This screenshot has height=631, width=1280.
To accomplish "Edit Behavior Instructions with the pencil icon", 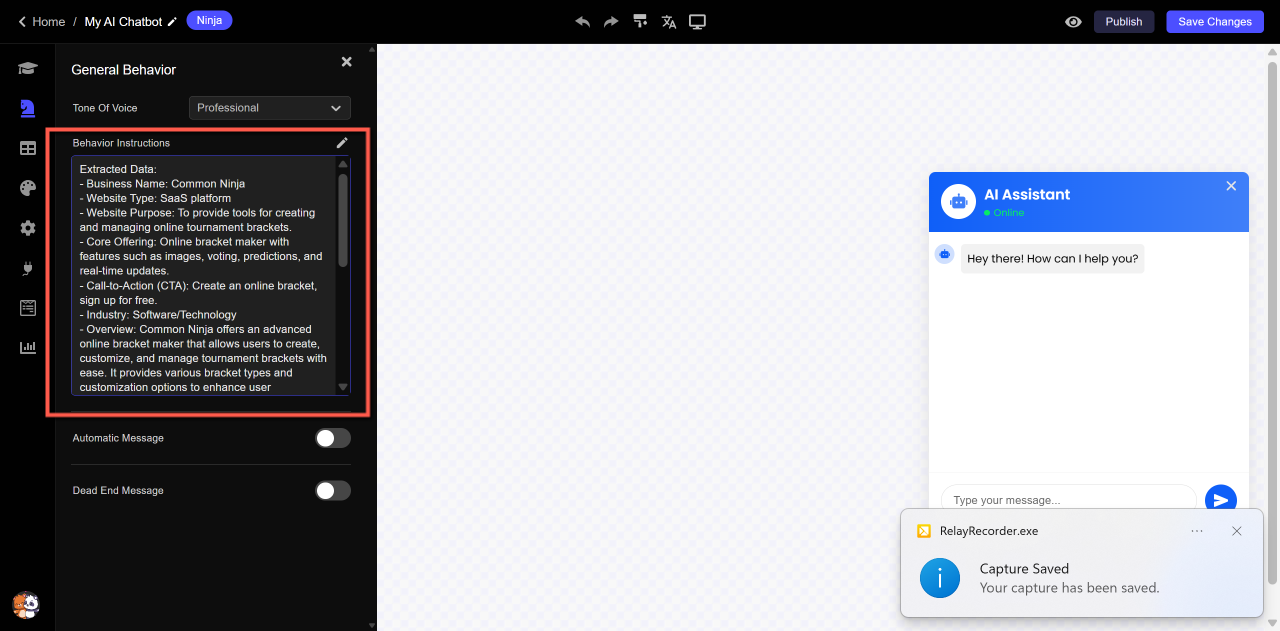I will coord(342,143).
